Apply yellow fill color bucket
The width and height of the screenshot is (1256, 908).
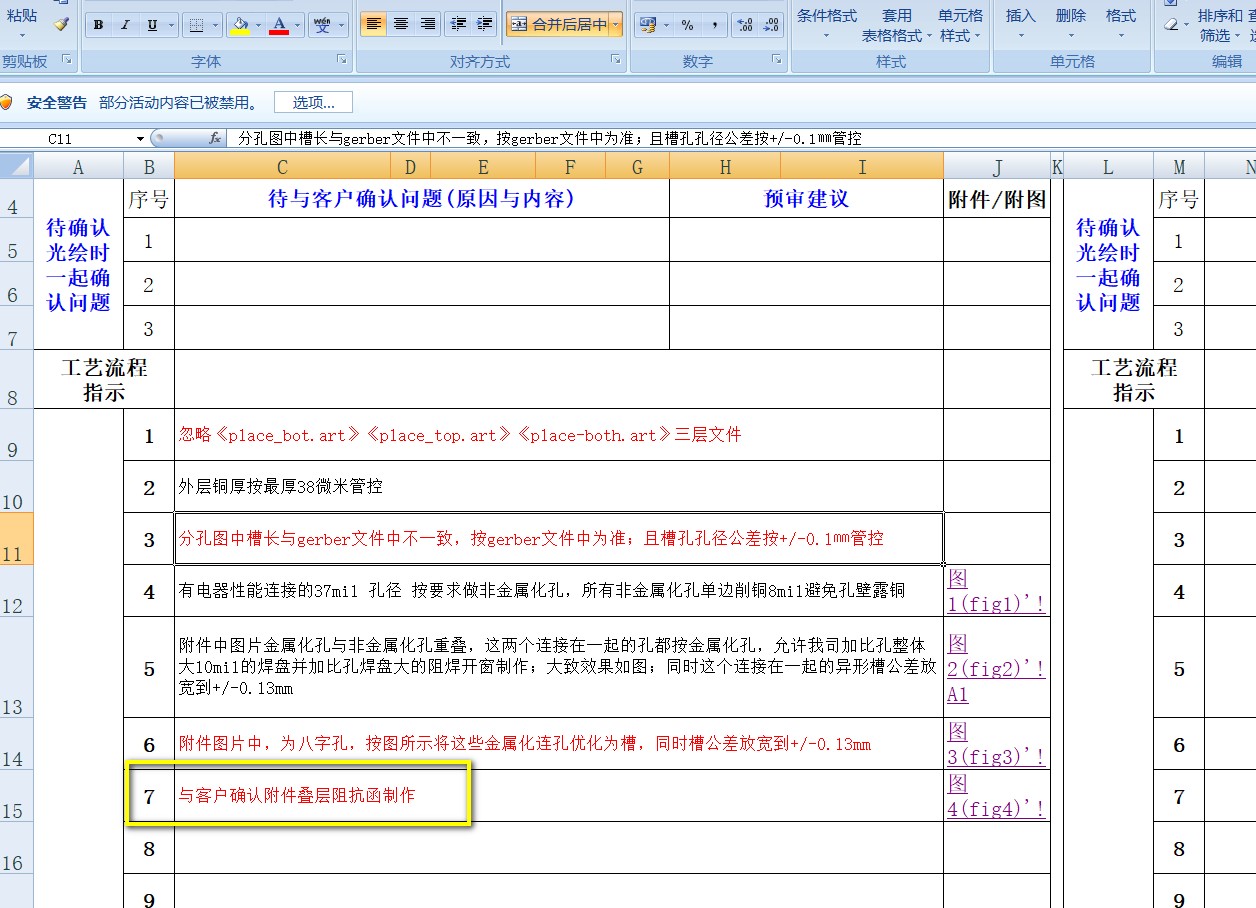tap(240, 25)
